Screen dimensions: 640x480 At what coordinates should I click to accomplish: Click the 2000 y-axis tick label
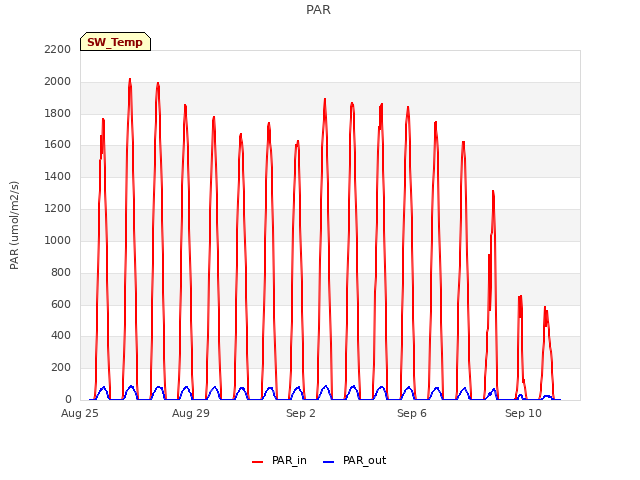[x=58, y=81]
